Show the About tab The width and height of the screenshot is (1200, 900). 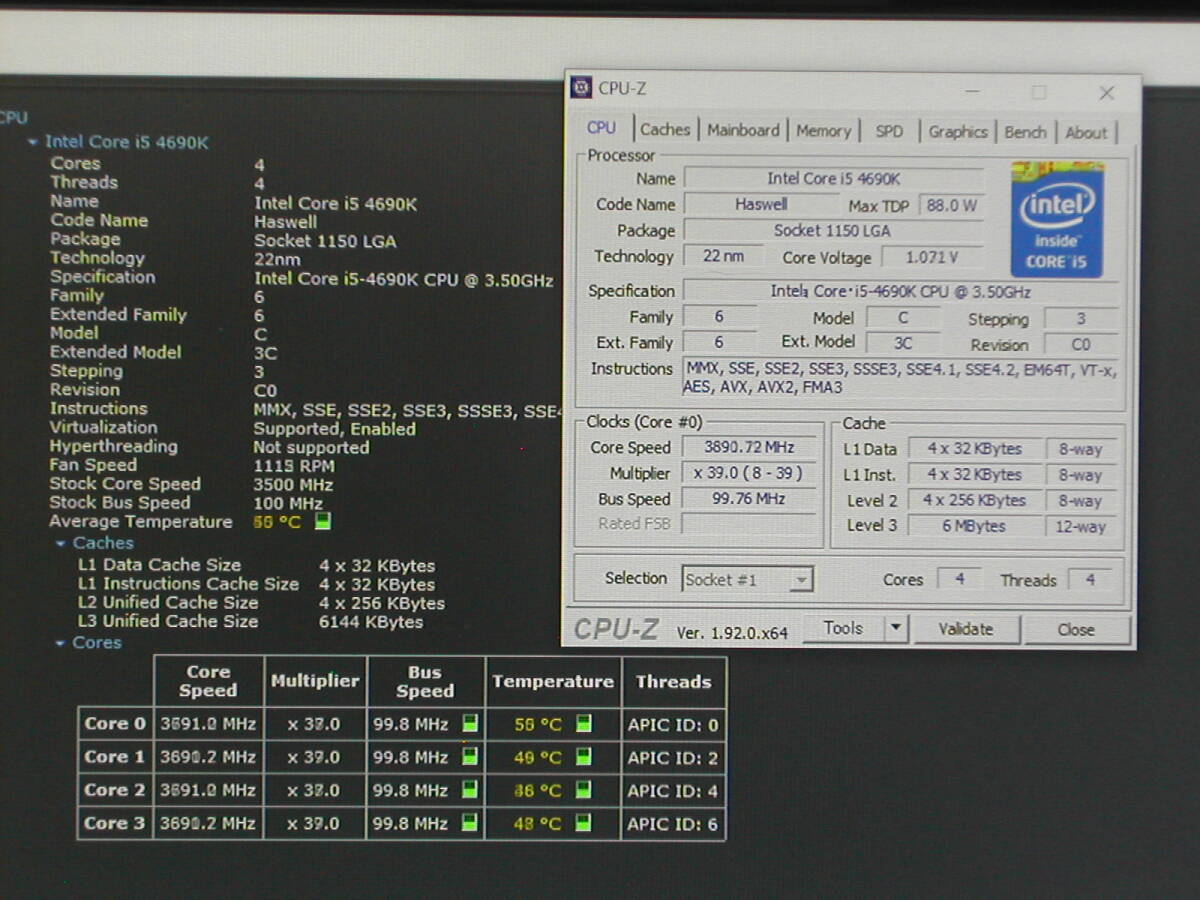tap(1086, 132)
